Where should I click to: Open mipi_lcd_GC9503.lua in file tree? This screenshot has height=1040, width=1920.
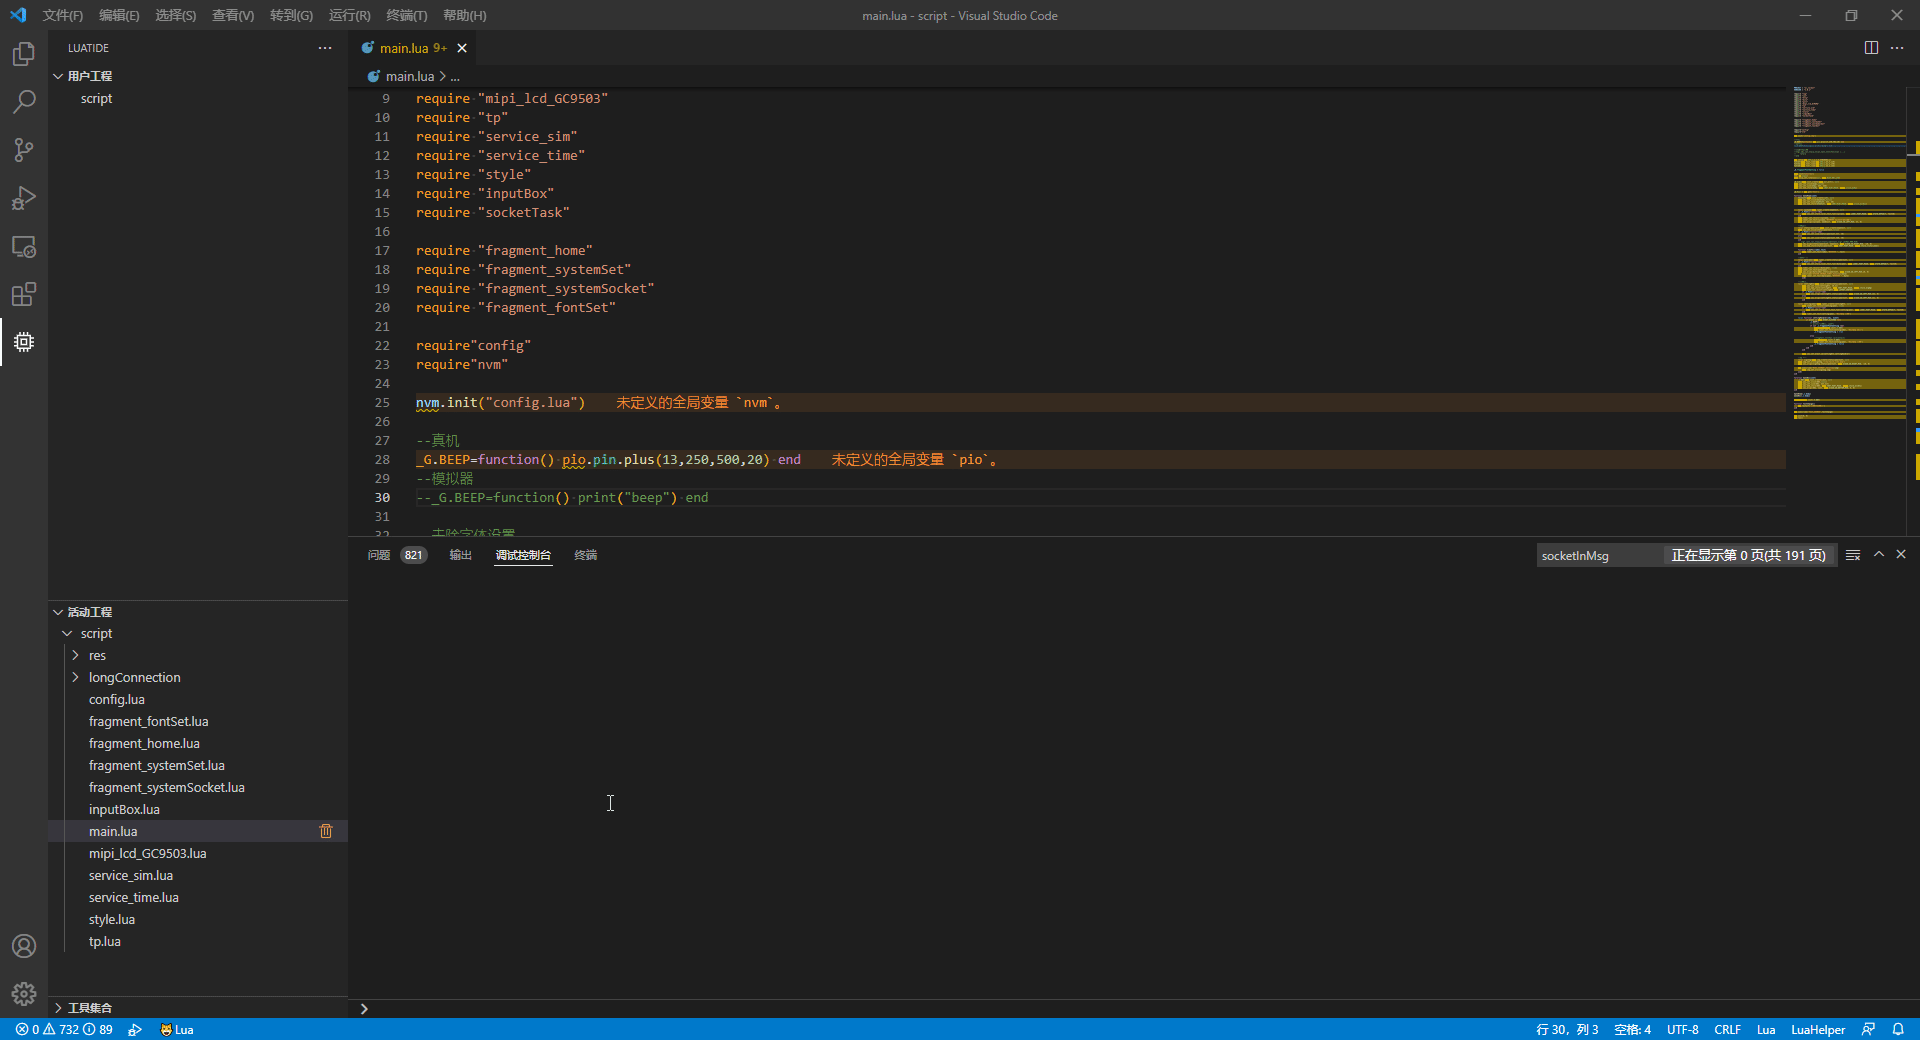click(x=147, y=854)
